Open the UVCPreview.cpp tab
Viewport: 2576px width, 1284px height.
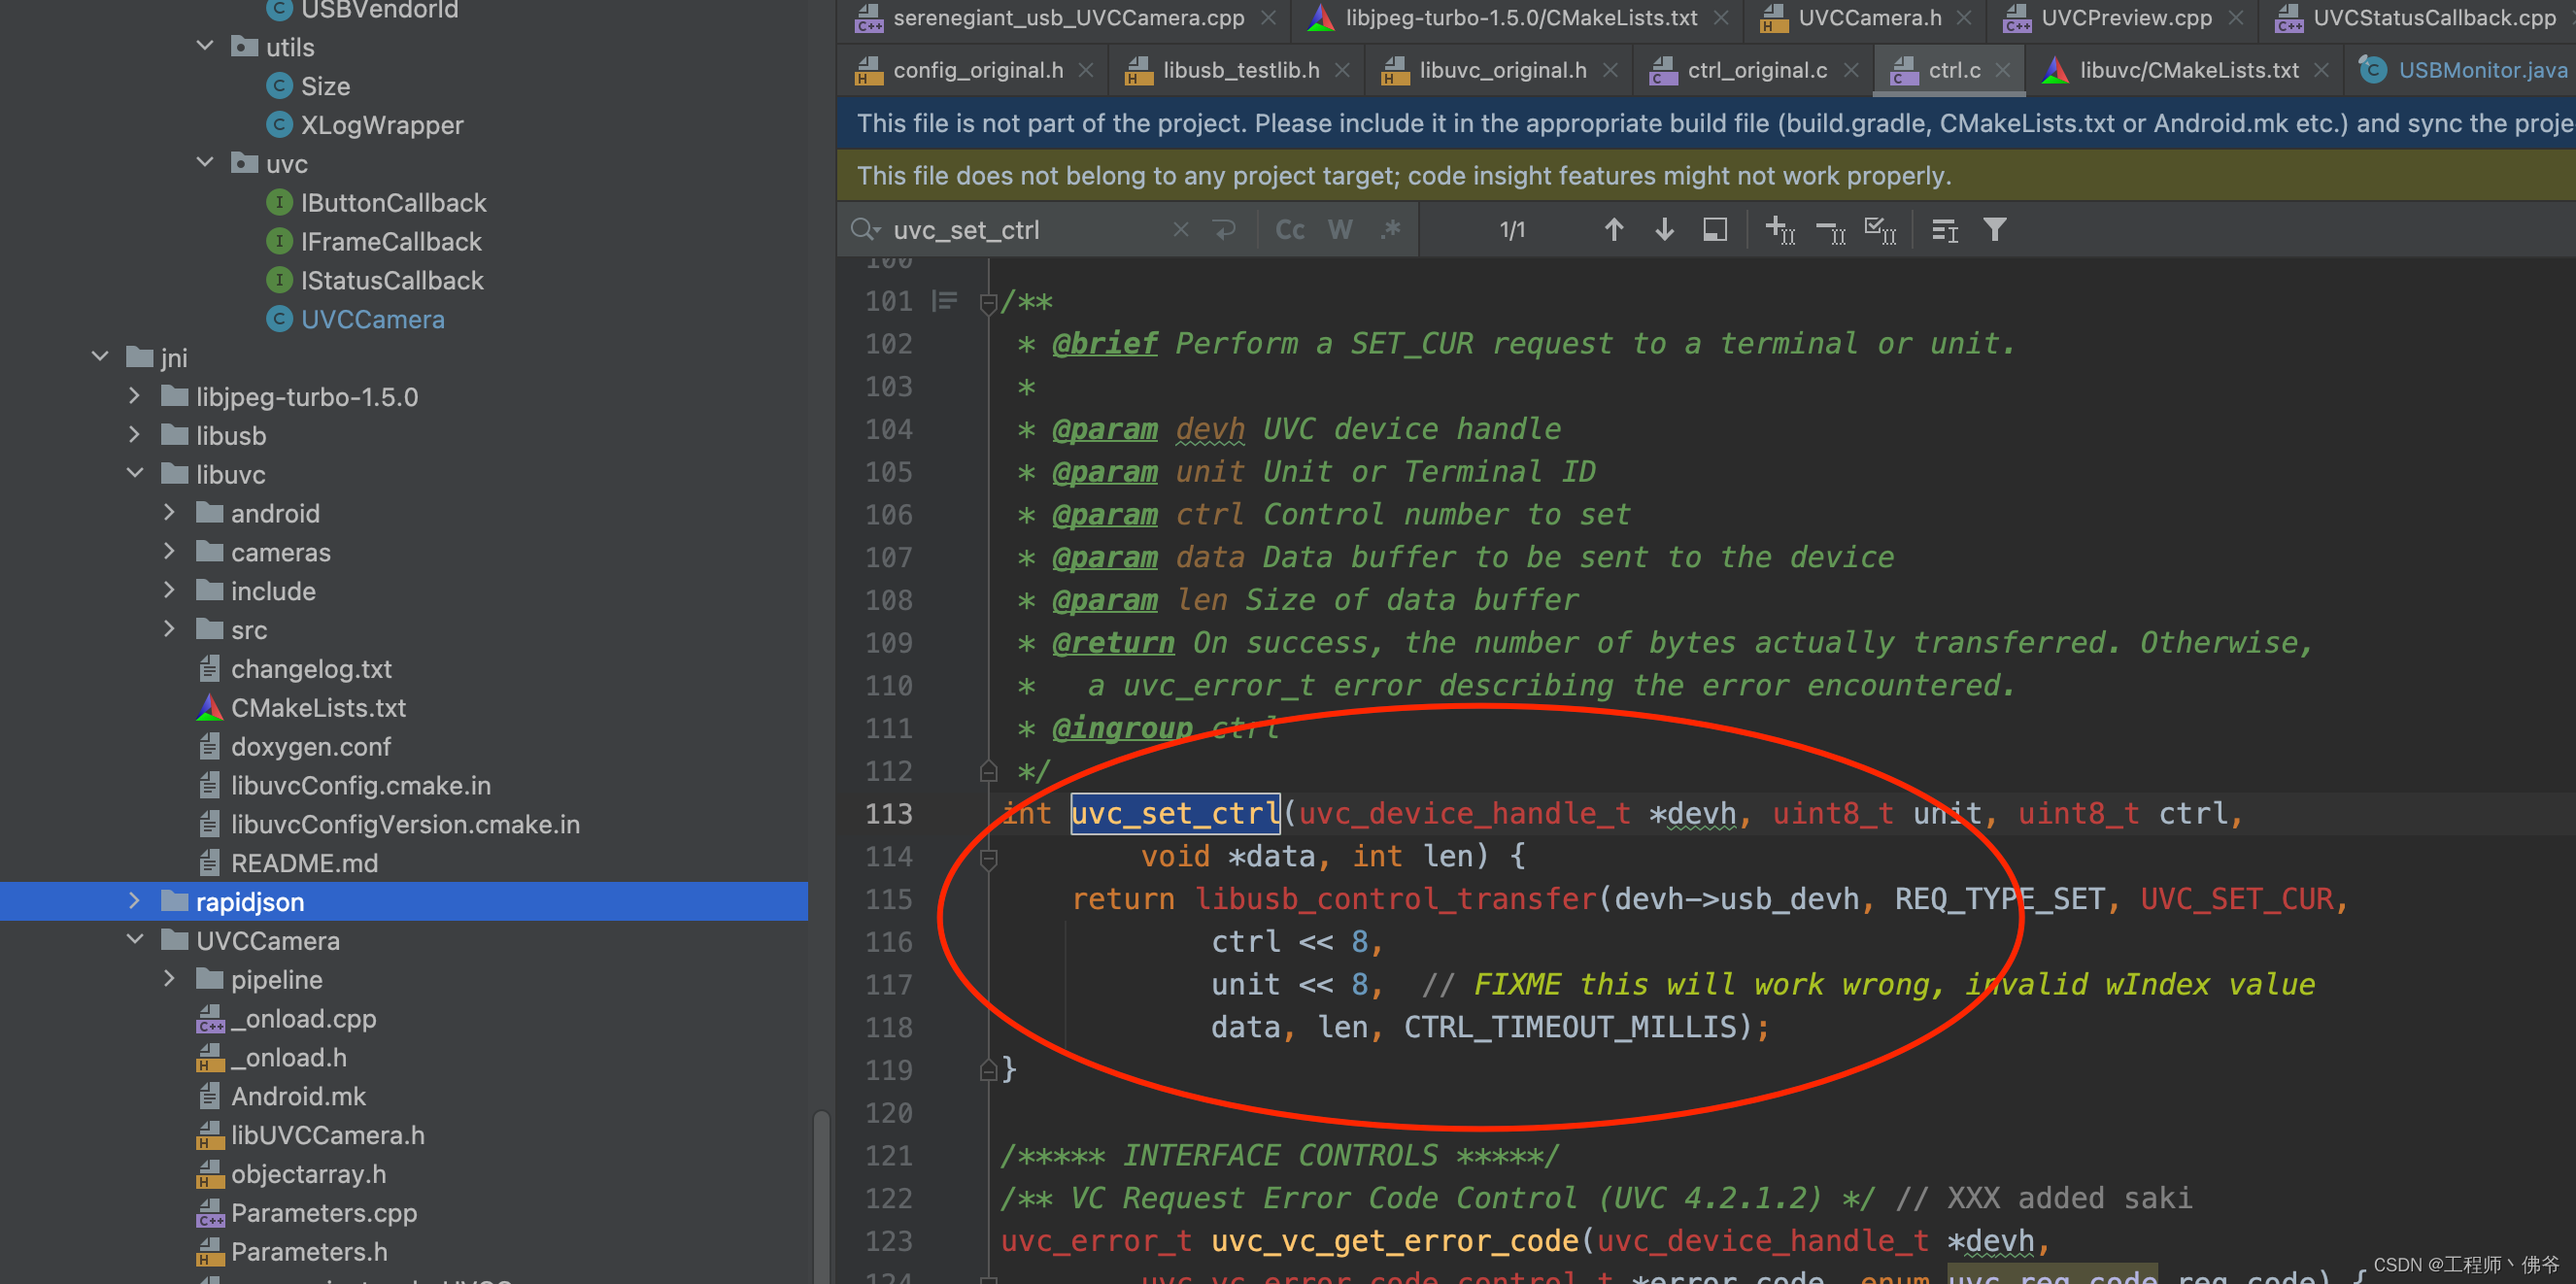click(2125, 18)
